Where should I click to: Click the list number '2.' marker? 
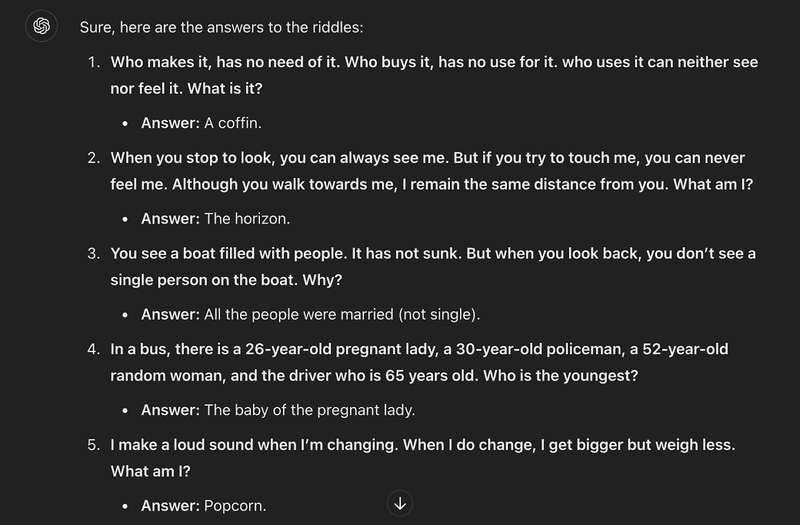coord(93,158)
